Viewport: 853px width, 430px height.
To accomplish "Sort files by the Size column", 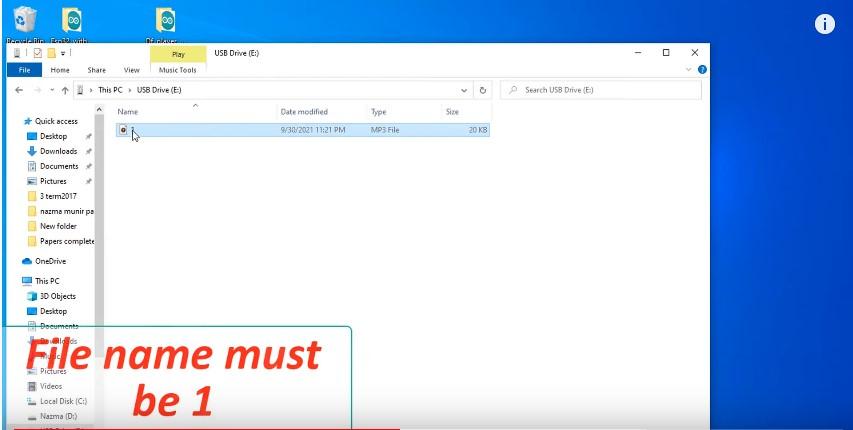I will 452,112.
